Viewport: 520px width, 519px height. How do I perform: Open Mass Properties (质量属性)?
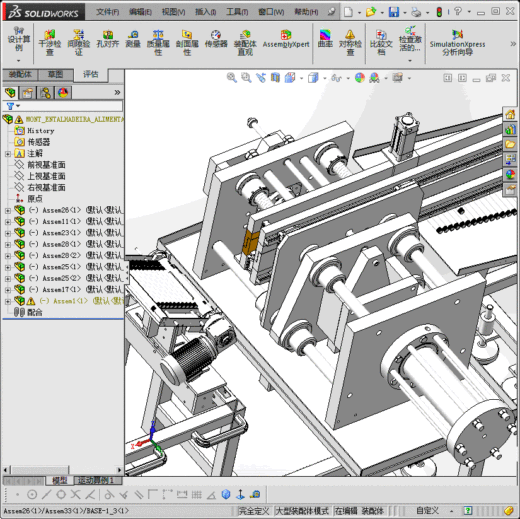click(158, 42)
